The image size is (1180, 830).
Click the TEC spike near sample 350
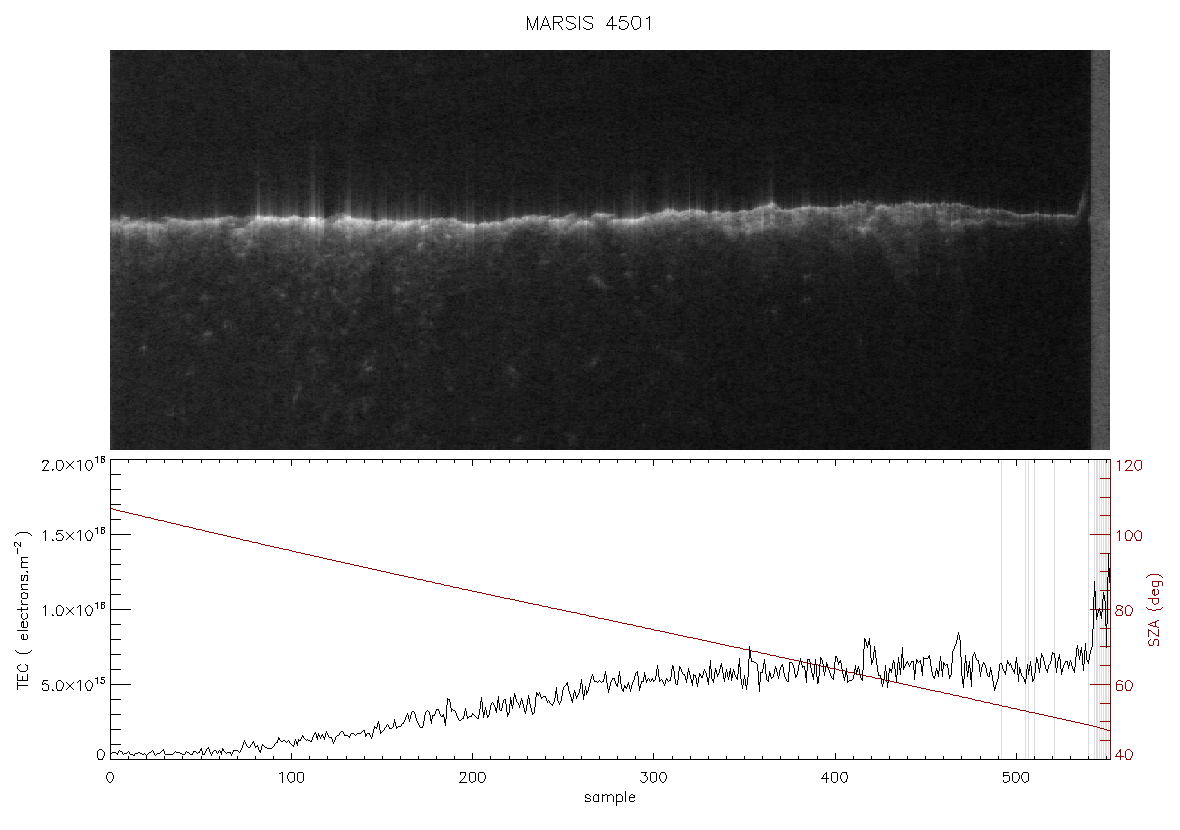click(x=750, y=653)
